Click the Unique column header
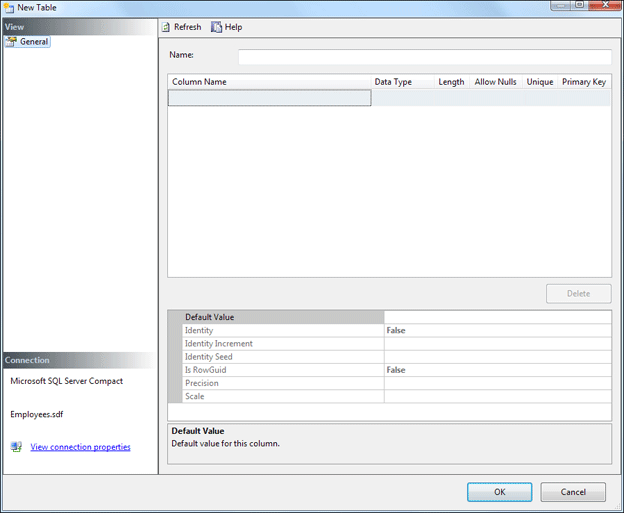The image size is (624, 513). [540, 82]
